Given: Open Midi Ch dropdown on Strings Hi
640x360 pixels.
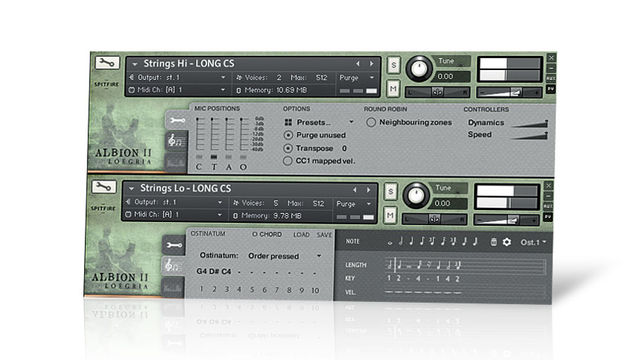Looking at the screenshot, I should tap(223, 89).
